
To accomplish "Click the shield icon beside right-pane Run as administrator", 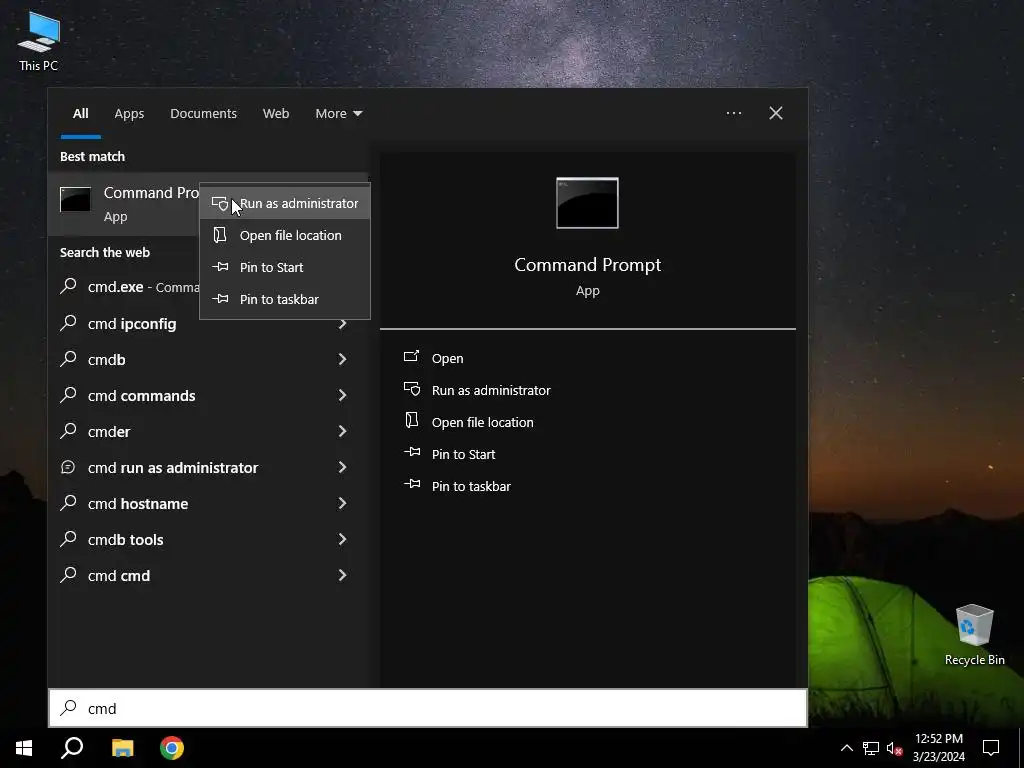I will pos(411,389).
